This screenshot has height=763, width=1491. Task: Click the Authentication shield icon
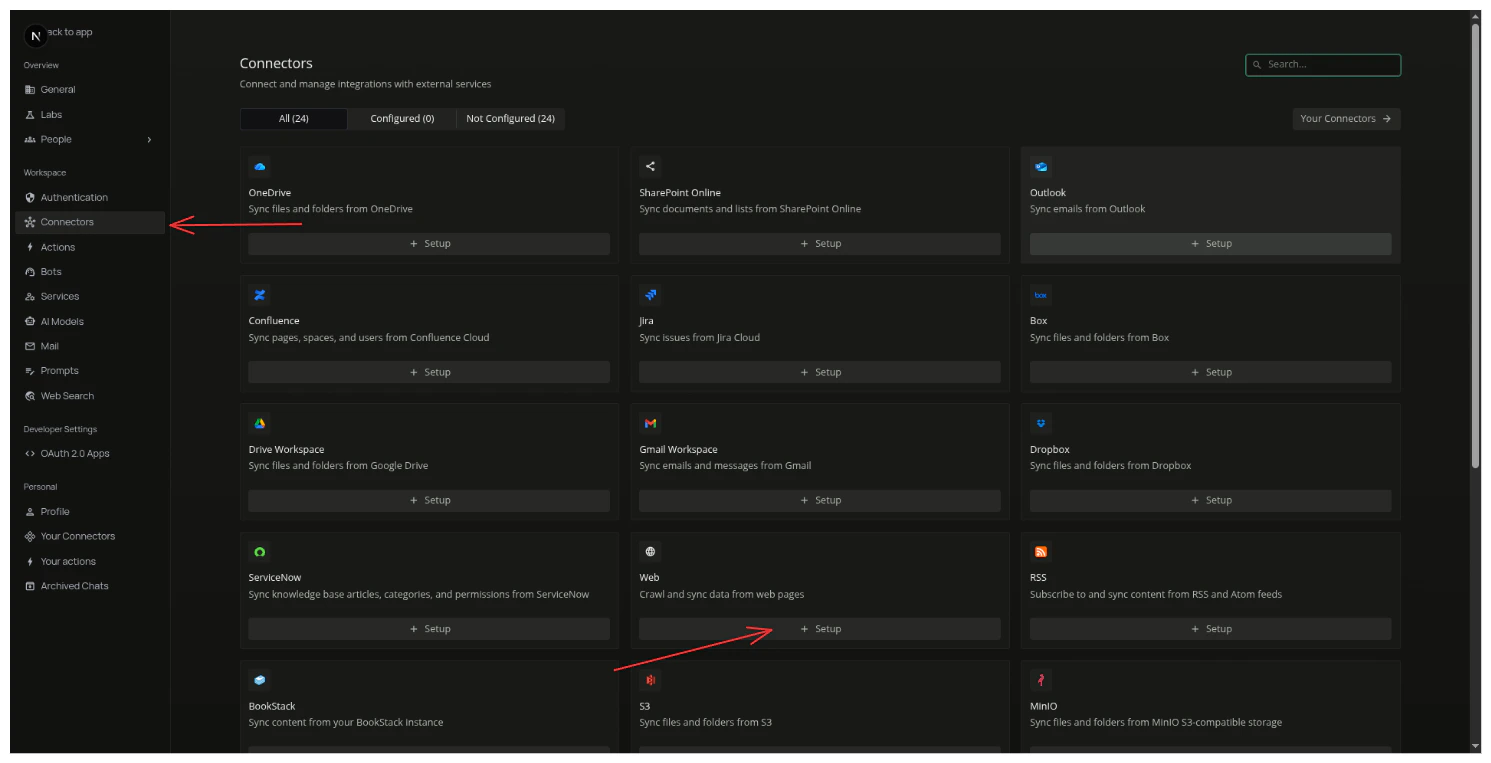coord(30,198)
